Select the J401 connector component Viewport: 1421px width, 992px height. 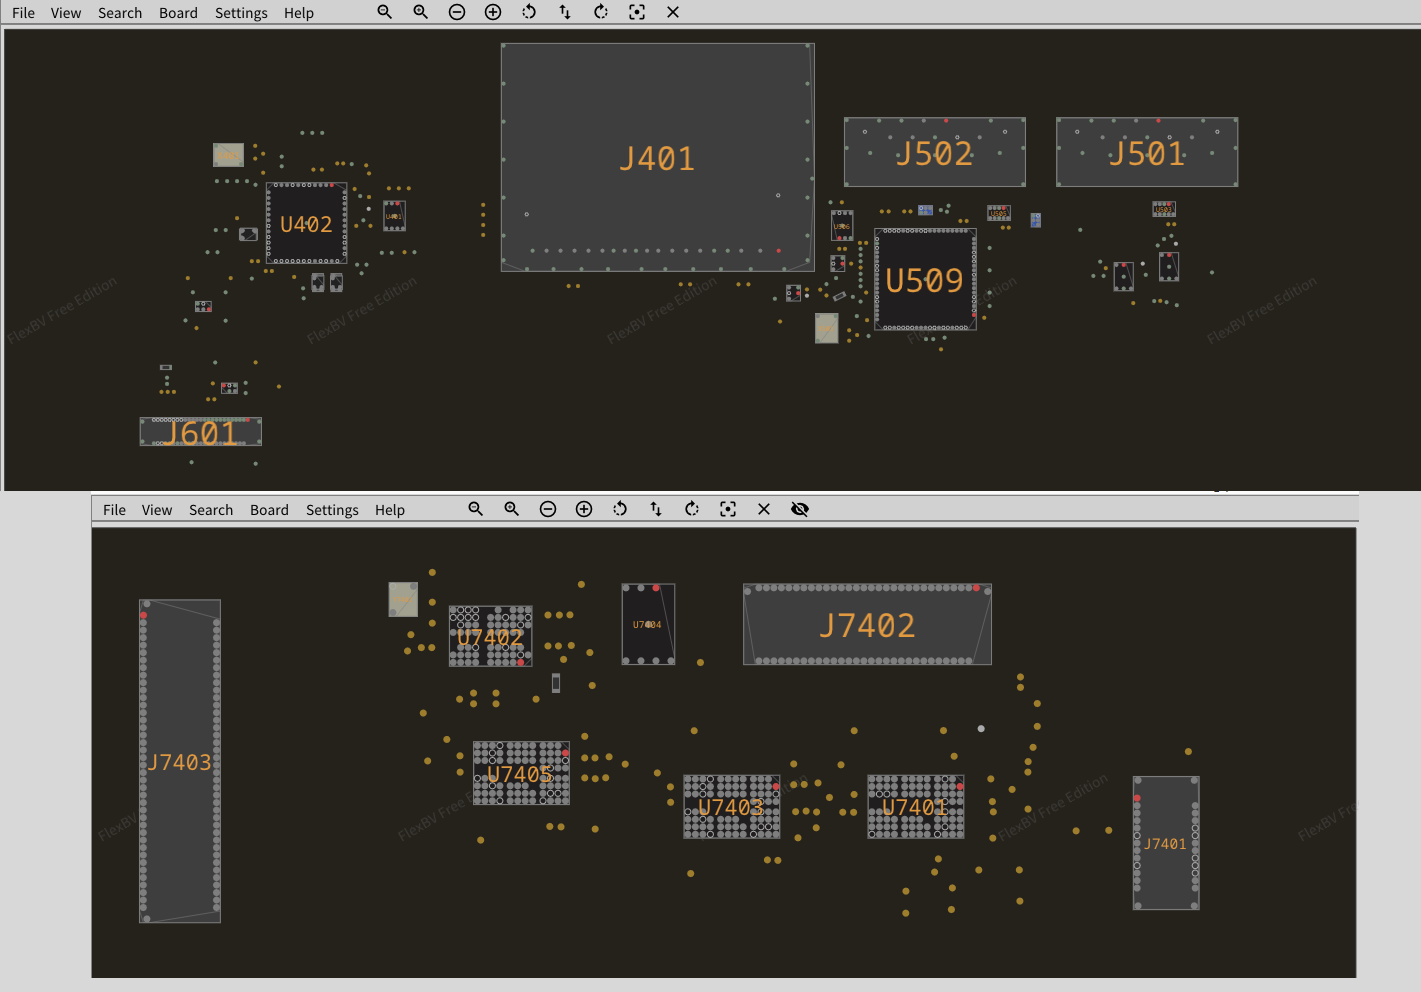(x=657, y=157)
